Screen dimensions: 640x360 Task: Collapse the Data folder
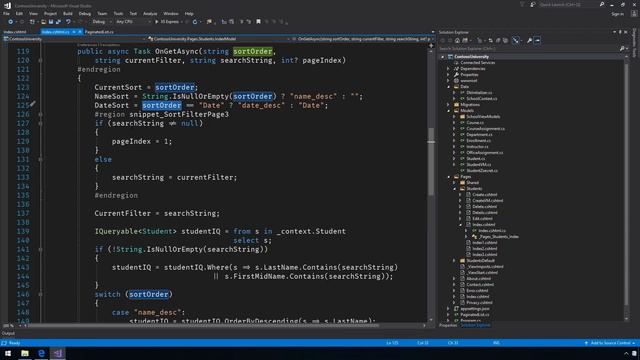pos(449,87)
